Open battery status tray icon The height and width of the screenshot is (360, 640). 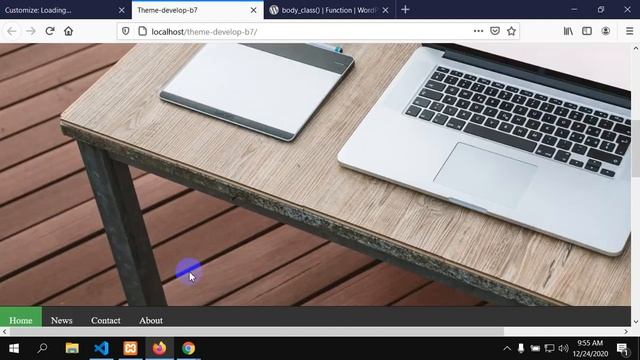pos(535,348)
